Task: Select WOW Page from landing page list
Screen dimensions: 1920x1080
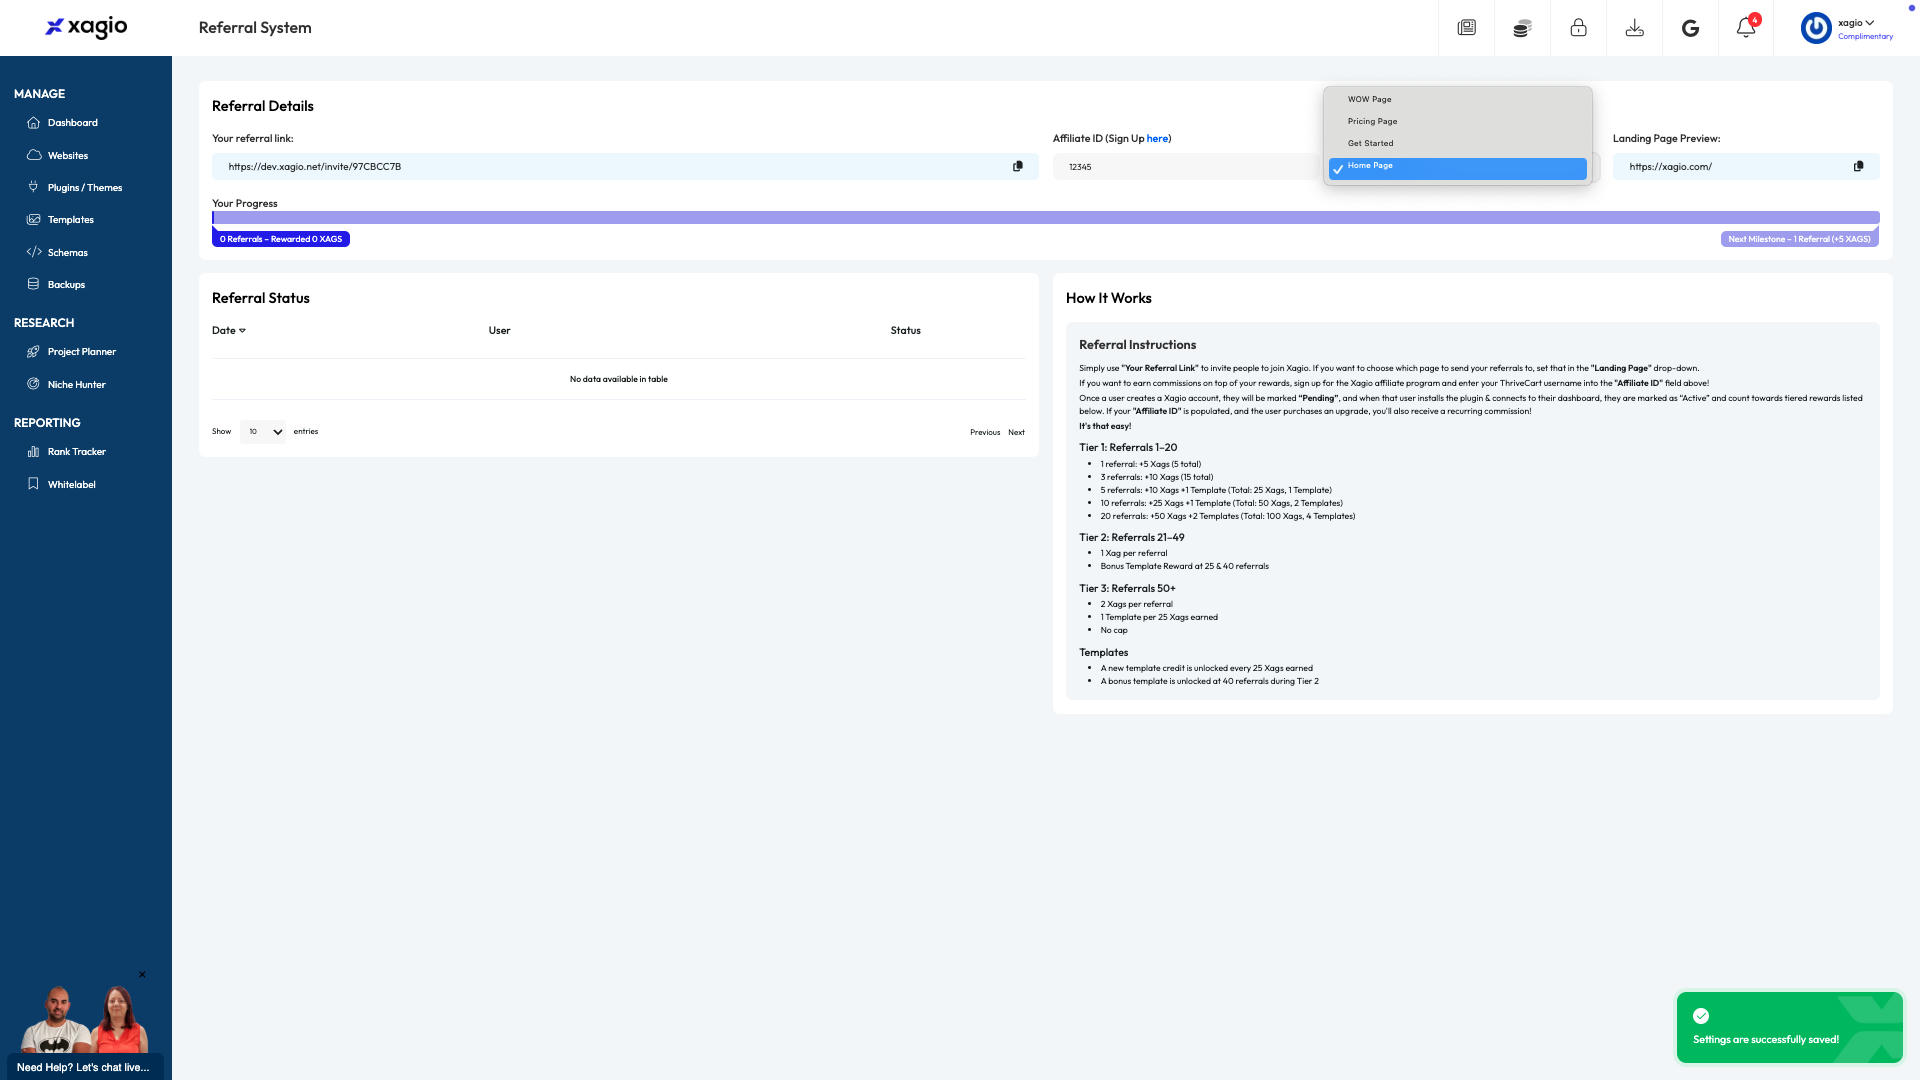Action: [1458, 99]
